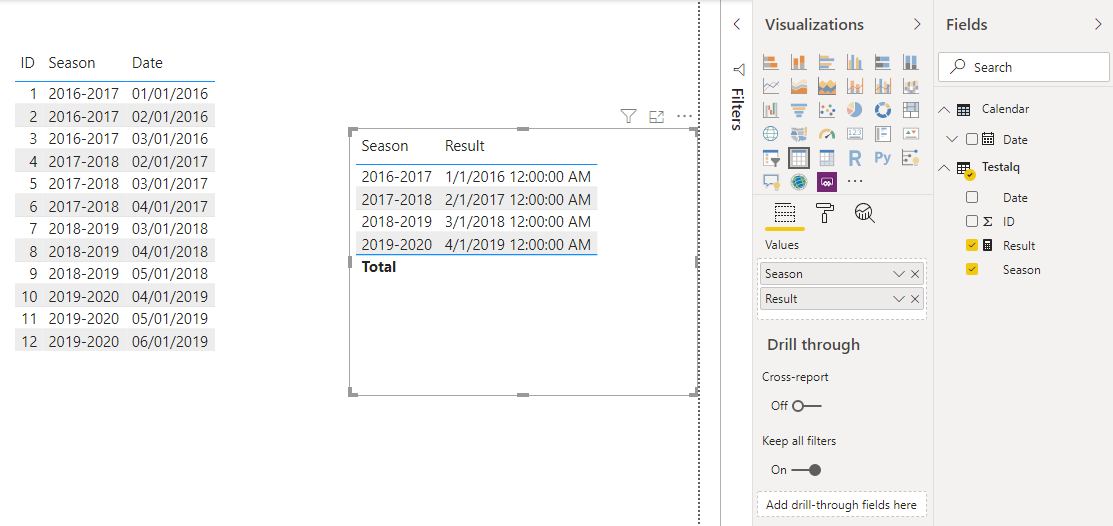Image resolution: width=1113 pixels, height=526 pixels.
Task: Turn on the Cross-report toggle
Action: tap(806, 406)
